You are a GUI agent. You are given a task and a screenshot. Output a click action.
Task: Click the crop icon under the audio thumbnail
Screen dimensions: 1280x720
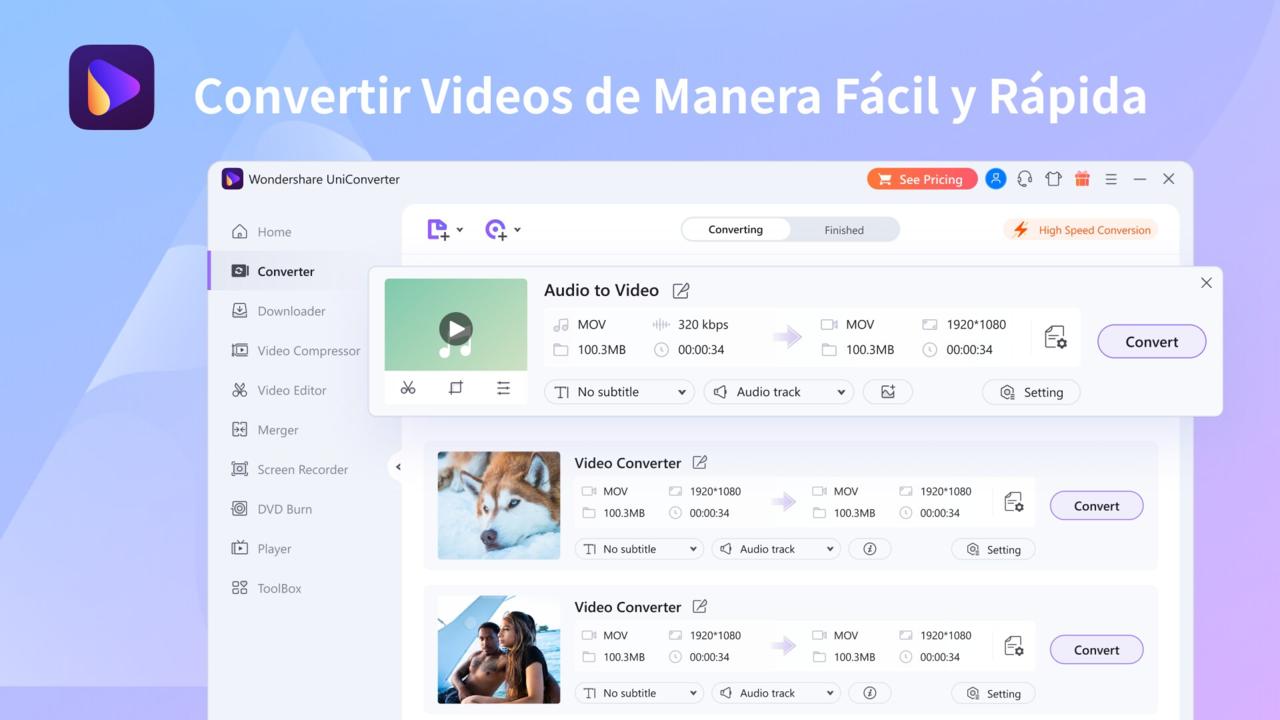coord(456,388)
